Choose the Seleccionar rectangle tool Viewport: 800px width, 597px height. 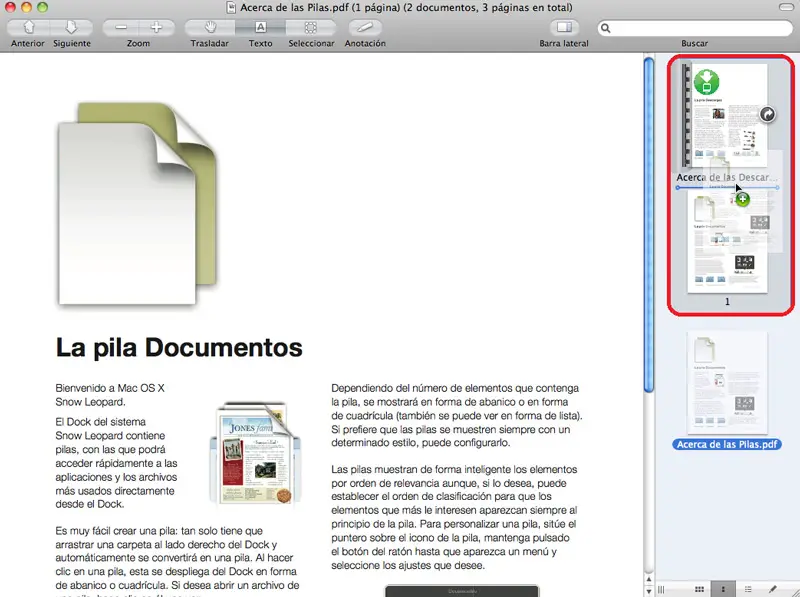tap(311, 27)
